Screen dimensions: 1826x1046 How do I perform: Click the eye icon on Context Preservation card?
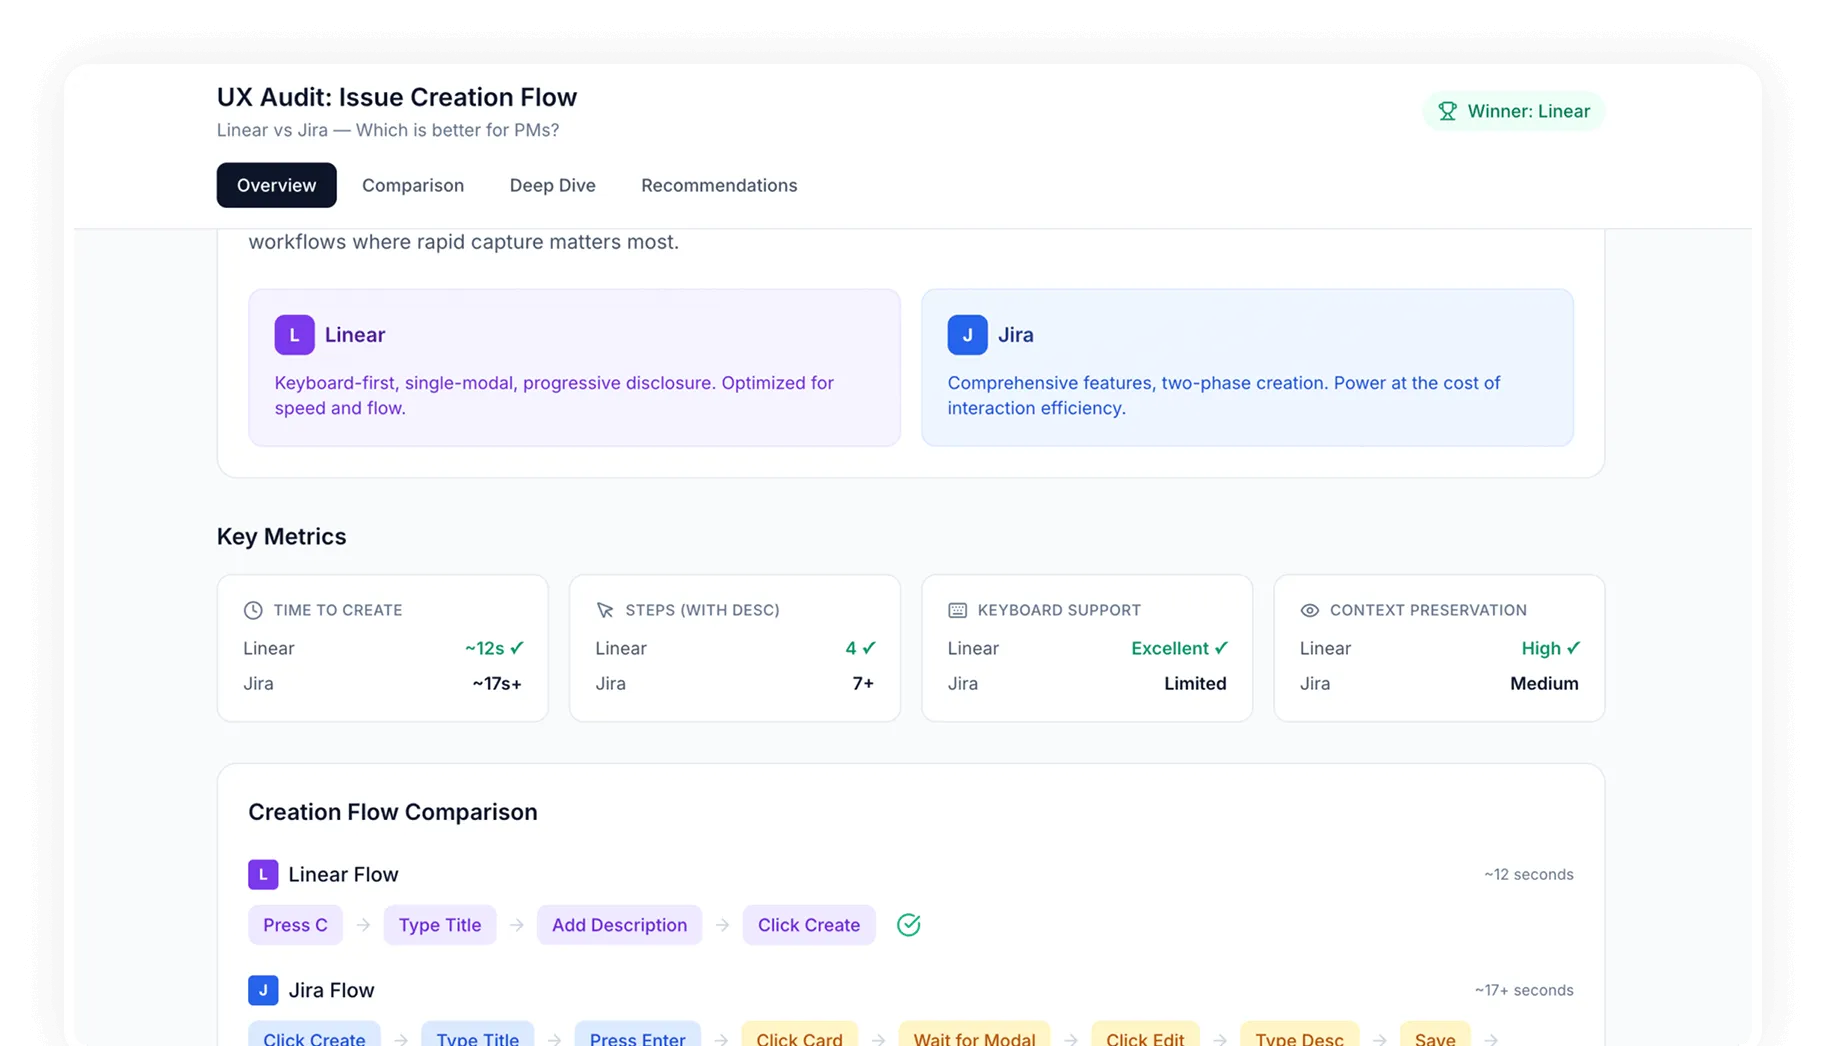point(1309,609)
